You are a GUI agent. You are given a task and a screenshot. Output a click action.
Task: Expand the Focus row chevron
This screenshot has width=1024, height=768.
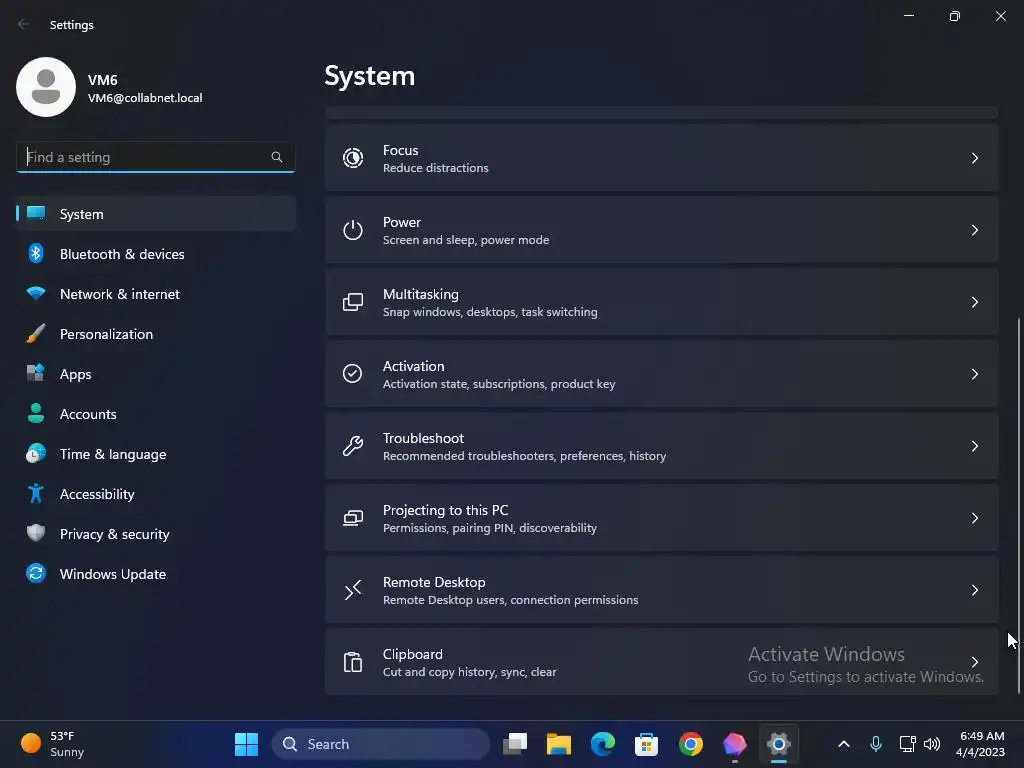click(x=974, y=158)
